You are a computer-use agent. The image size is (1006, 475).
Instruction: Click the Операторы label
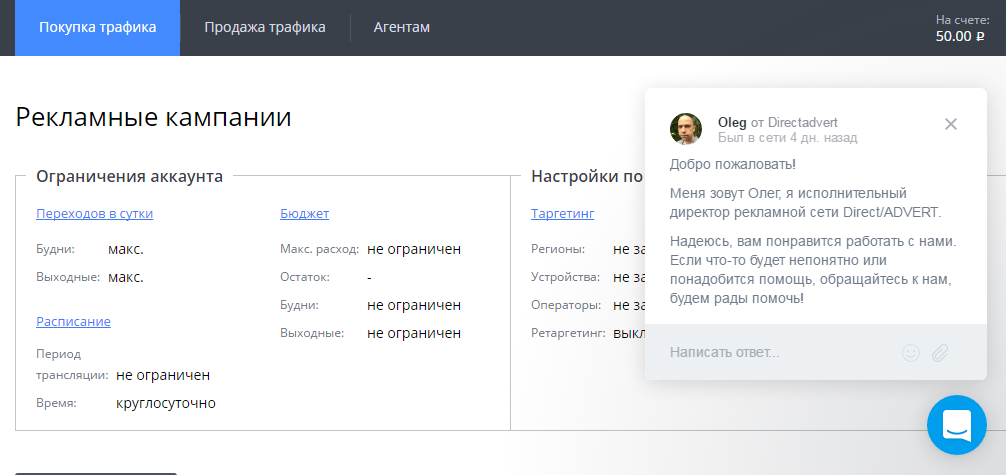pyautogui.click(x=566, y=306)
